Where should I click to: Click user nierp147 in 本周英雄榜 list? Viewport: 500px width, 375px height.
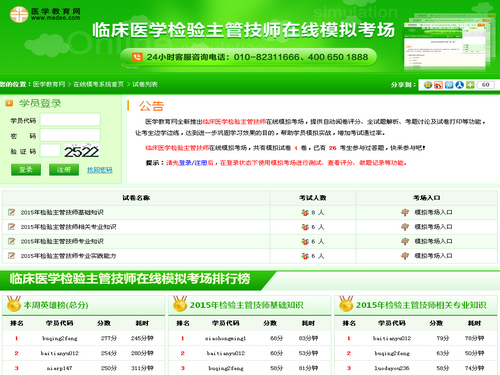click(60, 368)
